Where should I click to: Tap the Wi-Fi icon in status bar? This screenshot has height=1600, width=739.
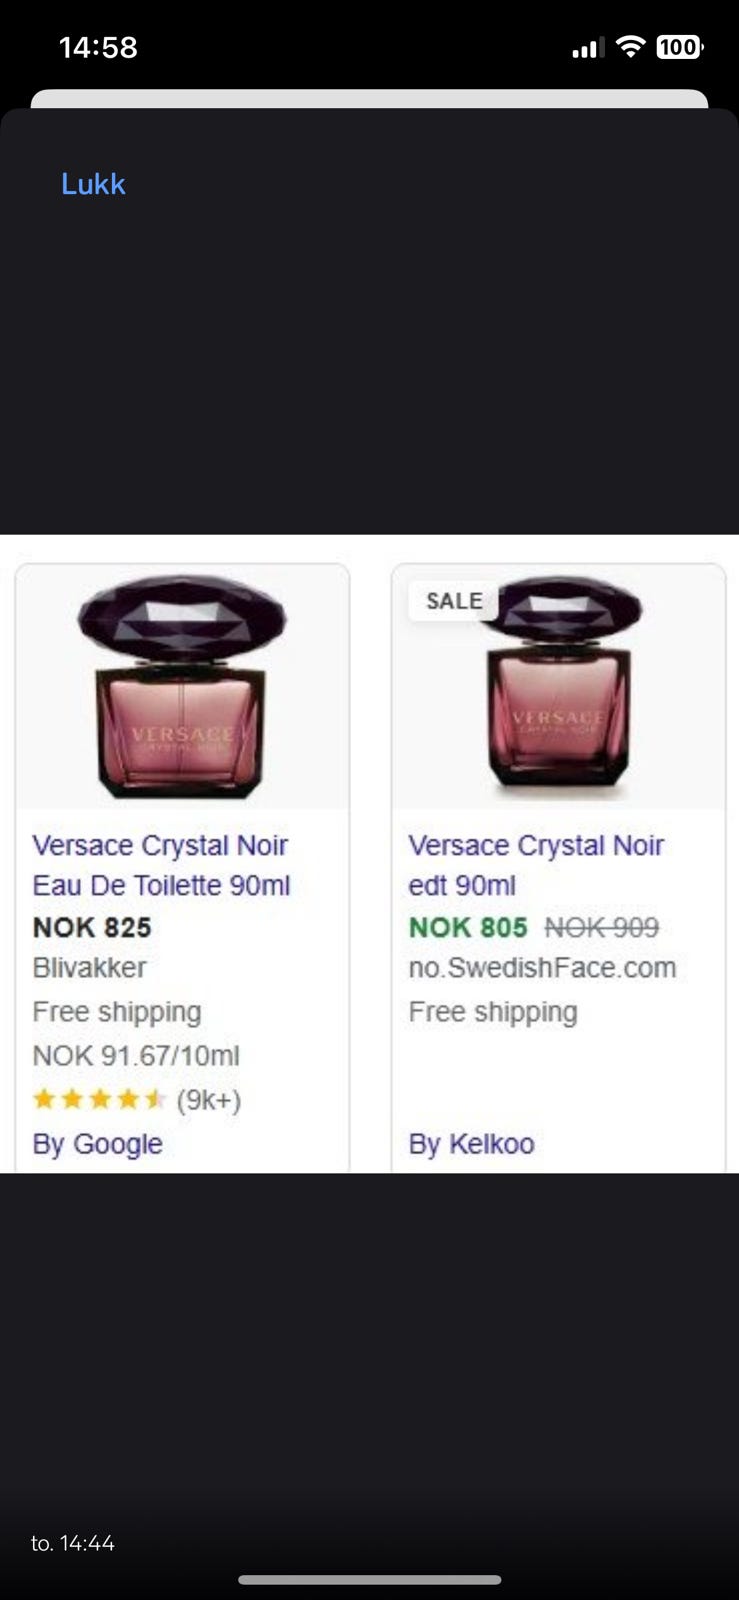pyautogui.click(x=630, y=46)
